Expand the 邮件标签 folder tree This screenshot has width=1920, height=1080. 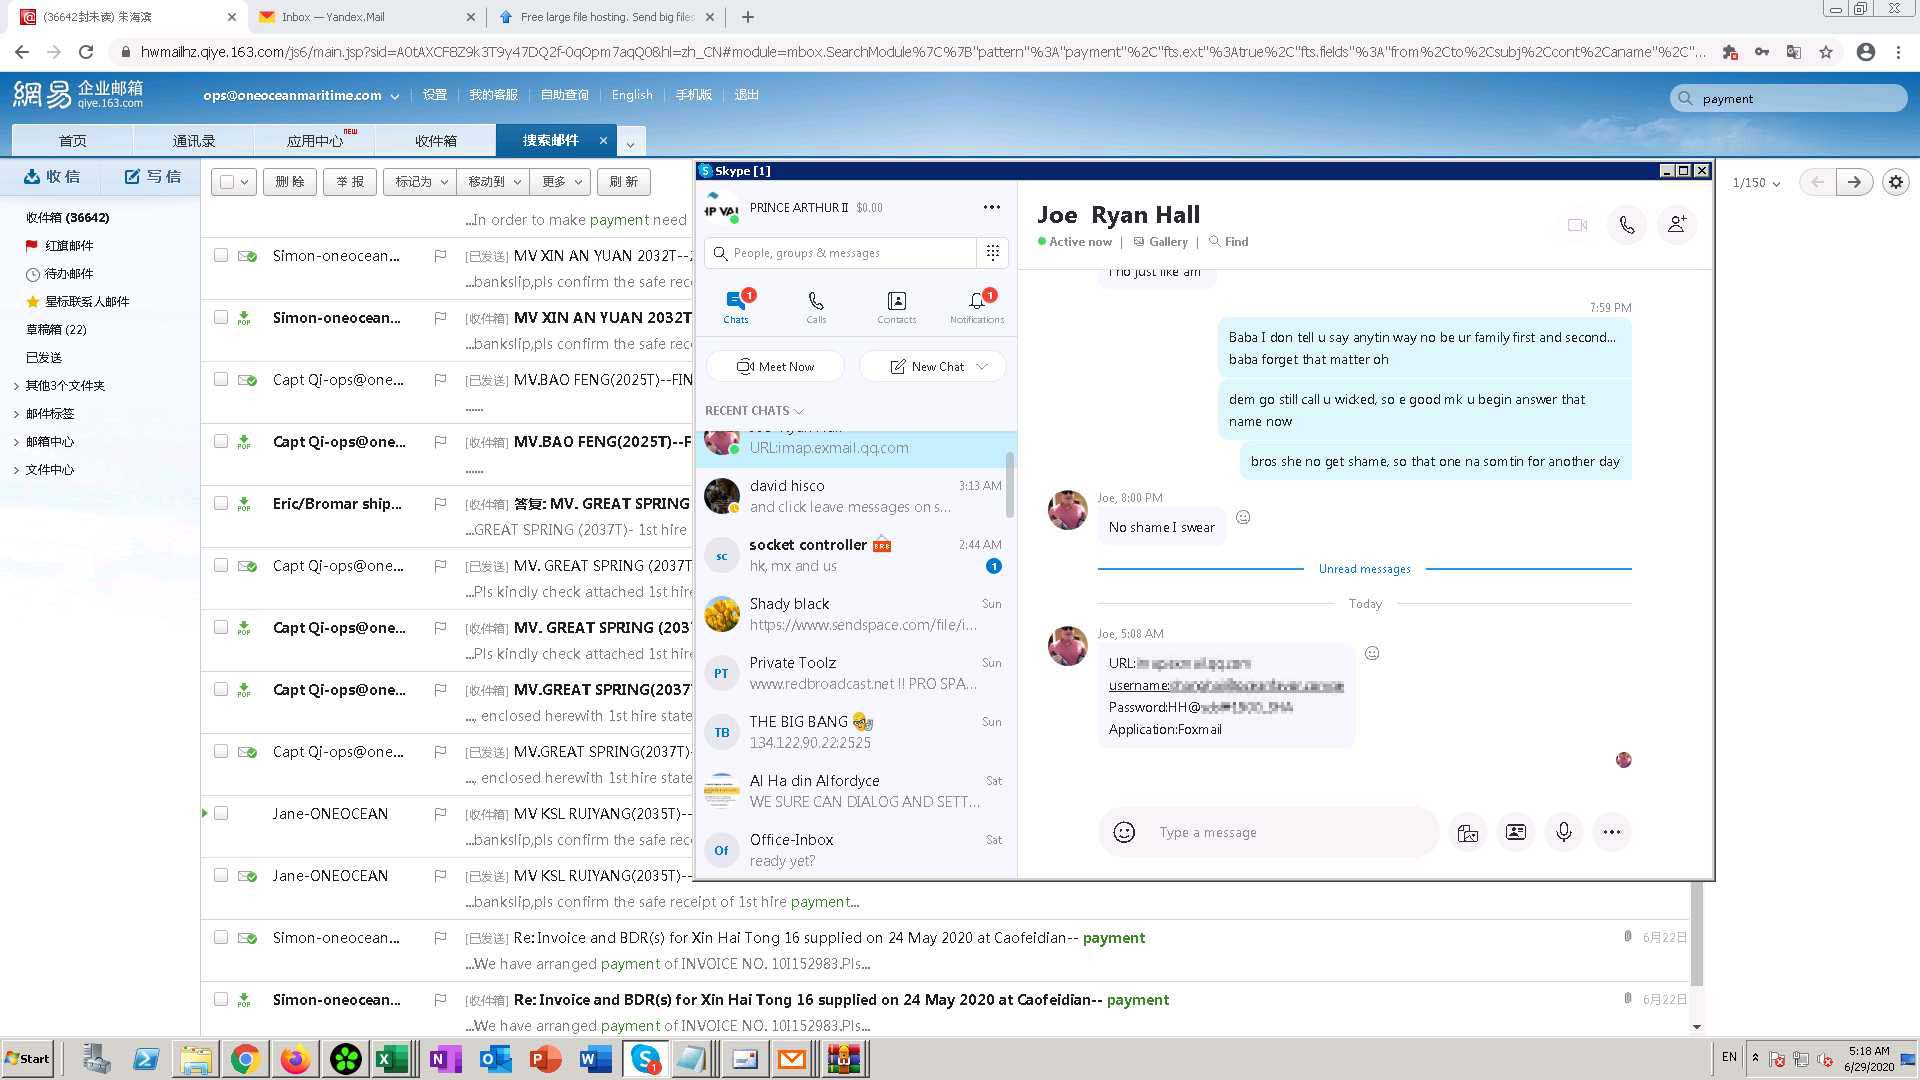pos(16,414)
